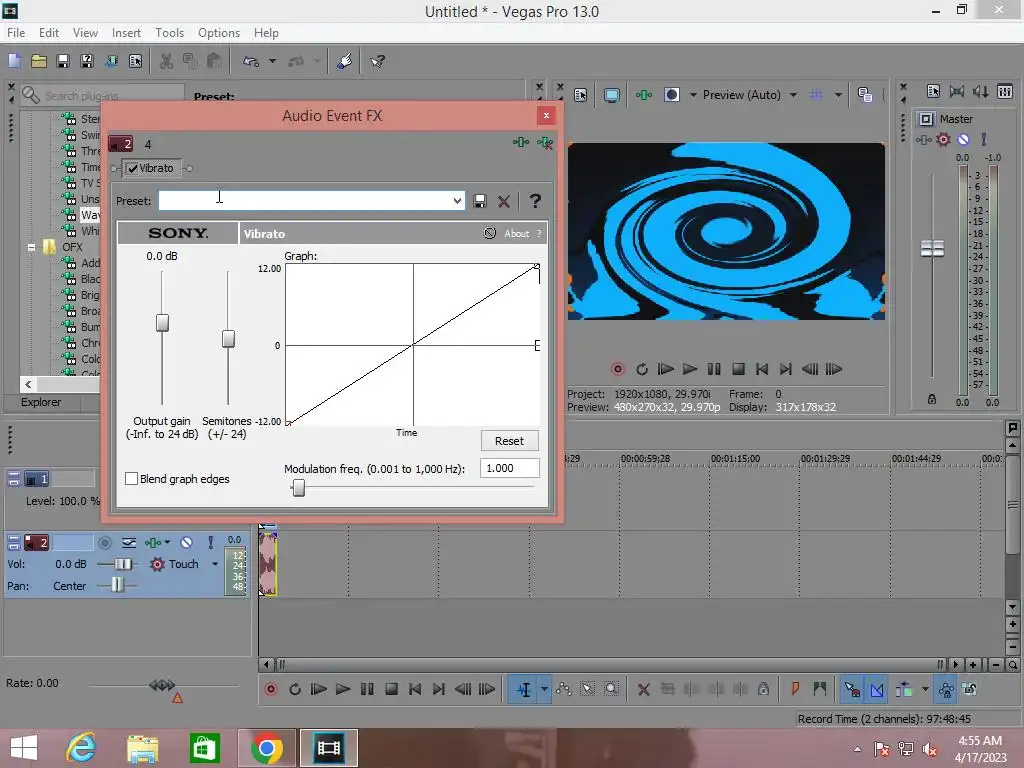1024x768 pixels.
Task: Click the Modulation freq. slider handle
Action: pos(298,488)
